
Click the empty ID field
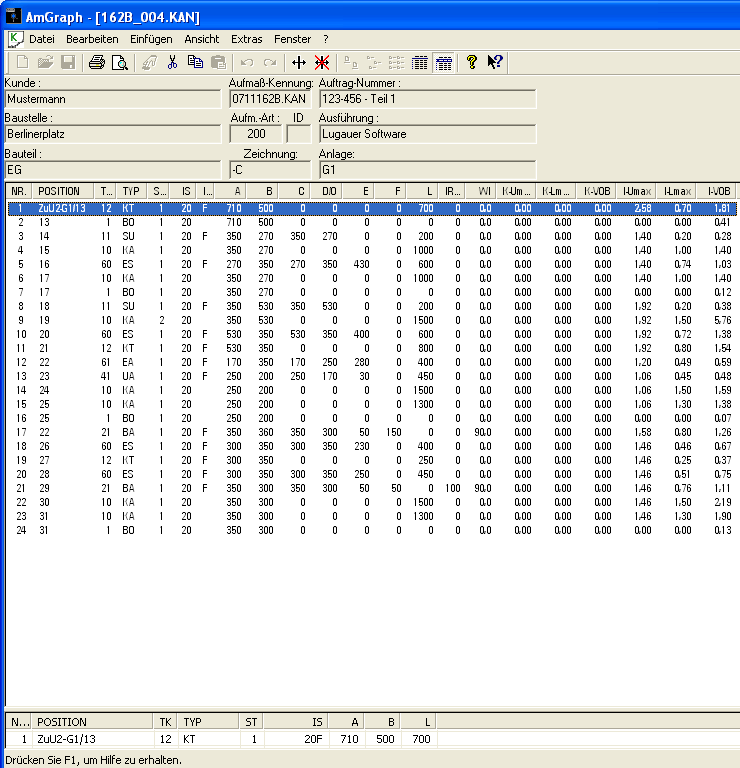coord(299,134)
